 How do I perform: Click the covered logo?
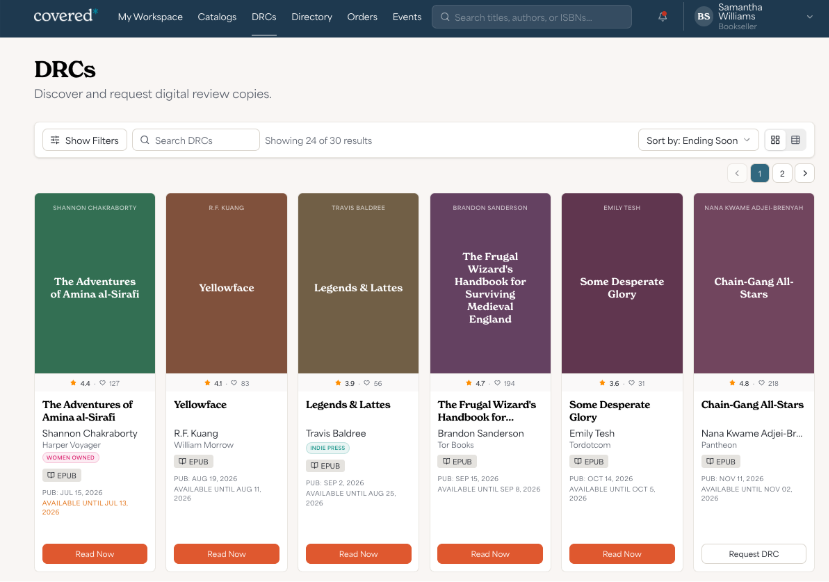click(x=66, y=15)
